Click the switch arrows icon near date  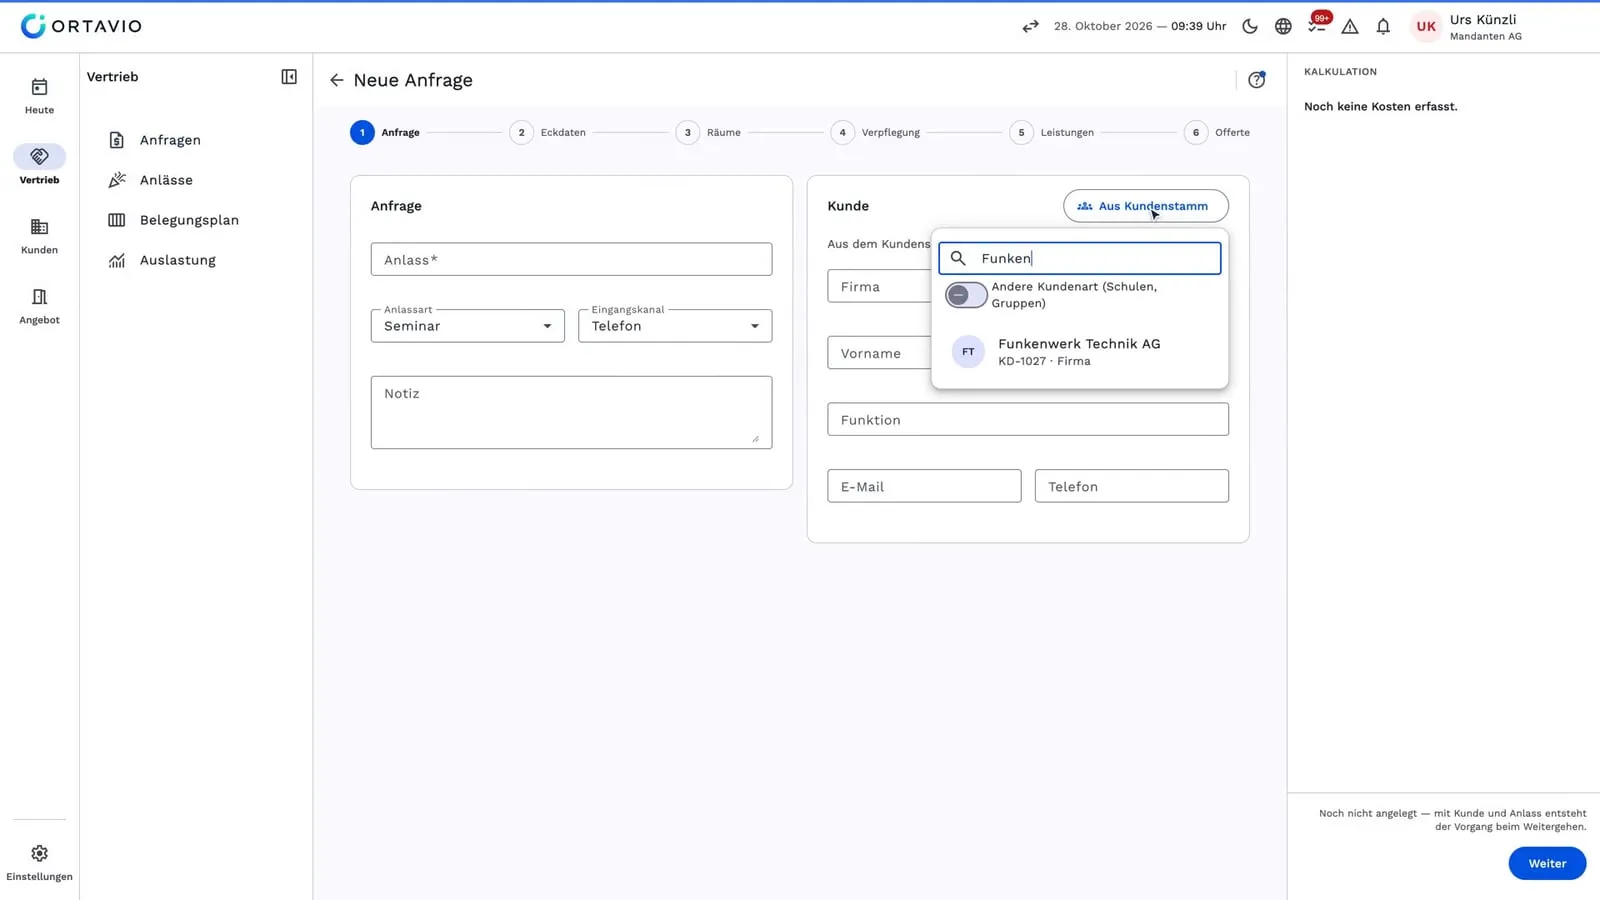pyautogui.click(x=1030, y=27)
